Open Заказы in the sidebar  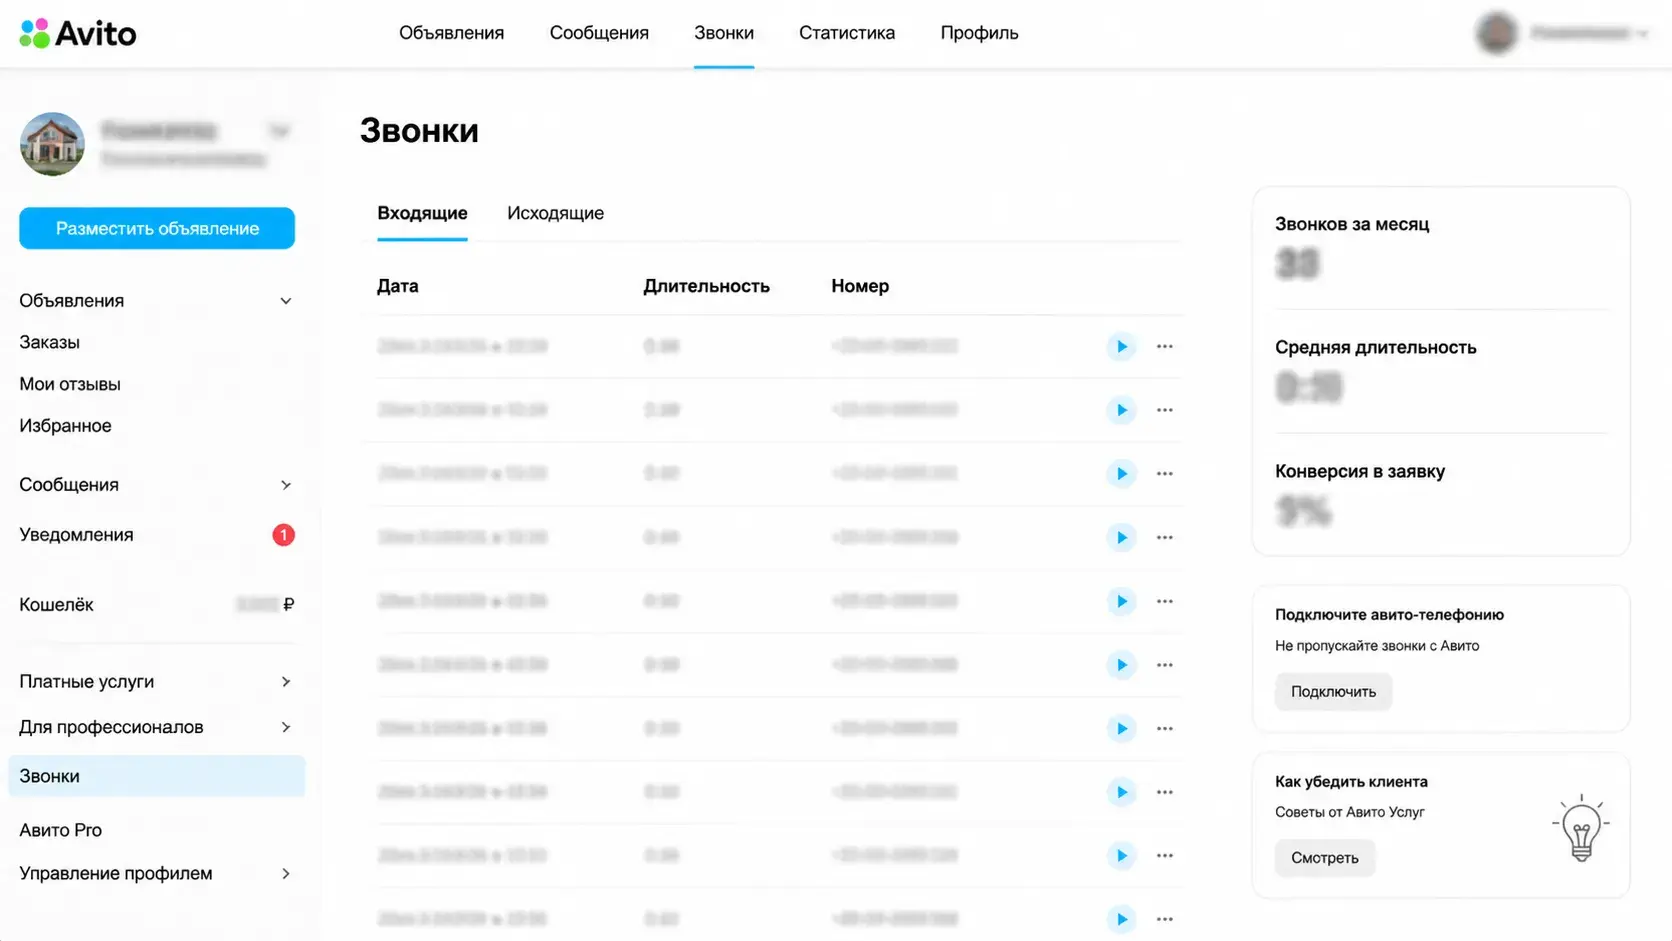[49, 342]
